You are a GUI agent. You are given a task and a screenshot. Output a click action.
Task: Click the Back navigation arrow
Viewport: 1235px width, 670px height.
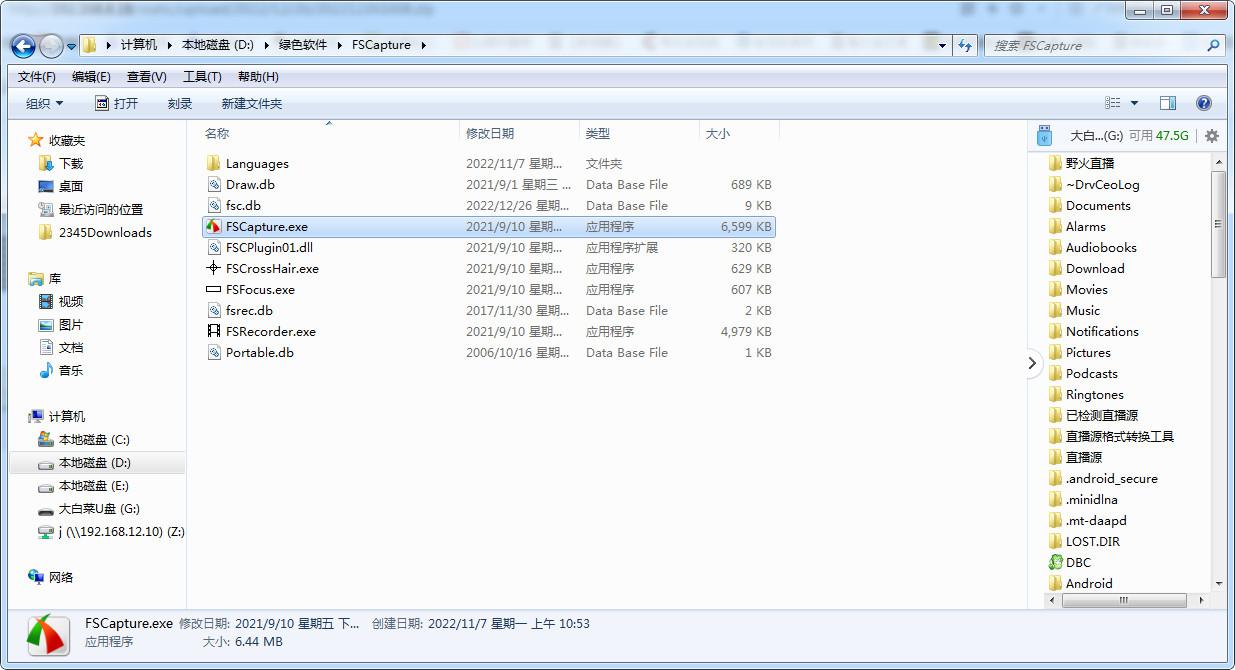coord(24,46)
